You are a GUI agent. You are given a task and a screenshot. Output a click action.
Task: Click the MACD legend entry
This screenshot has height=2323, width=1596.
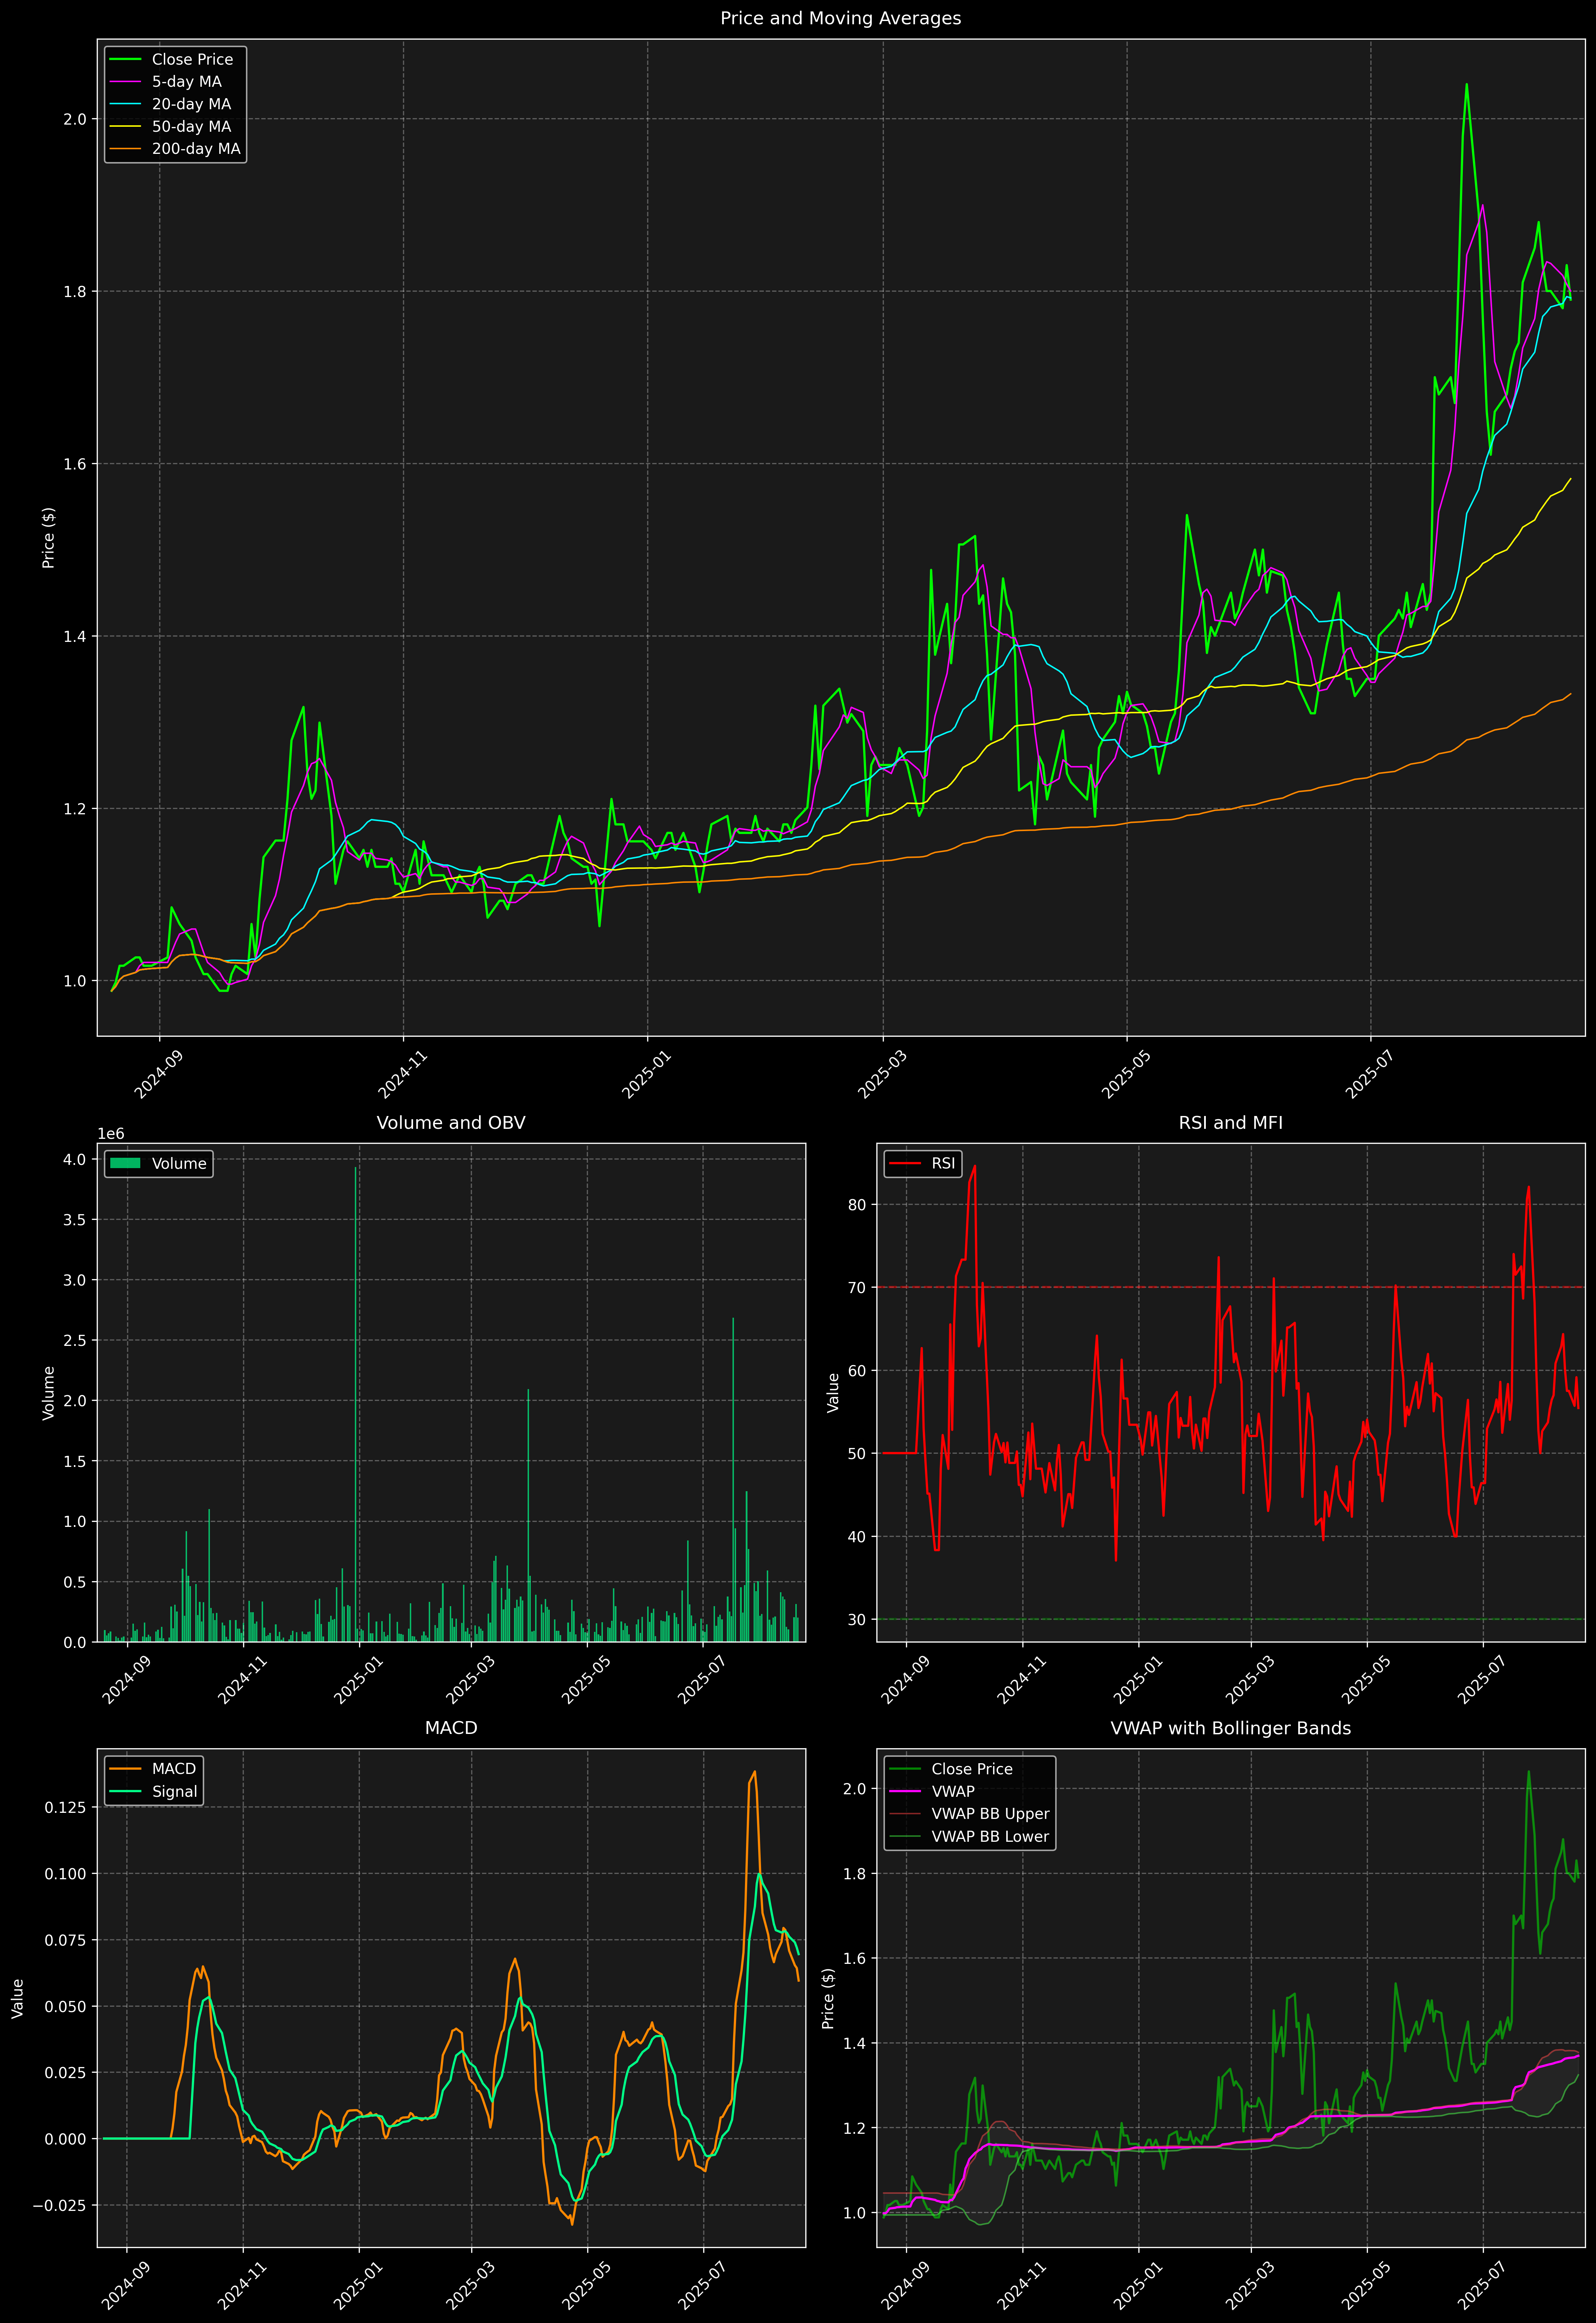[173, 1769]
